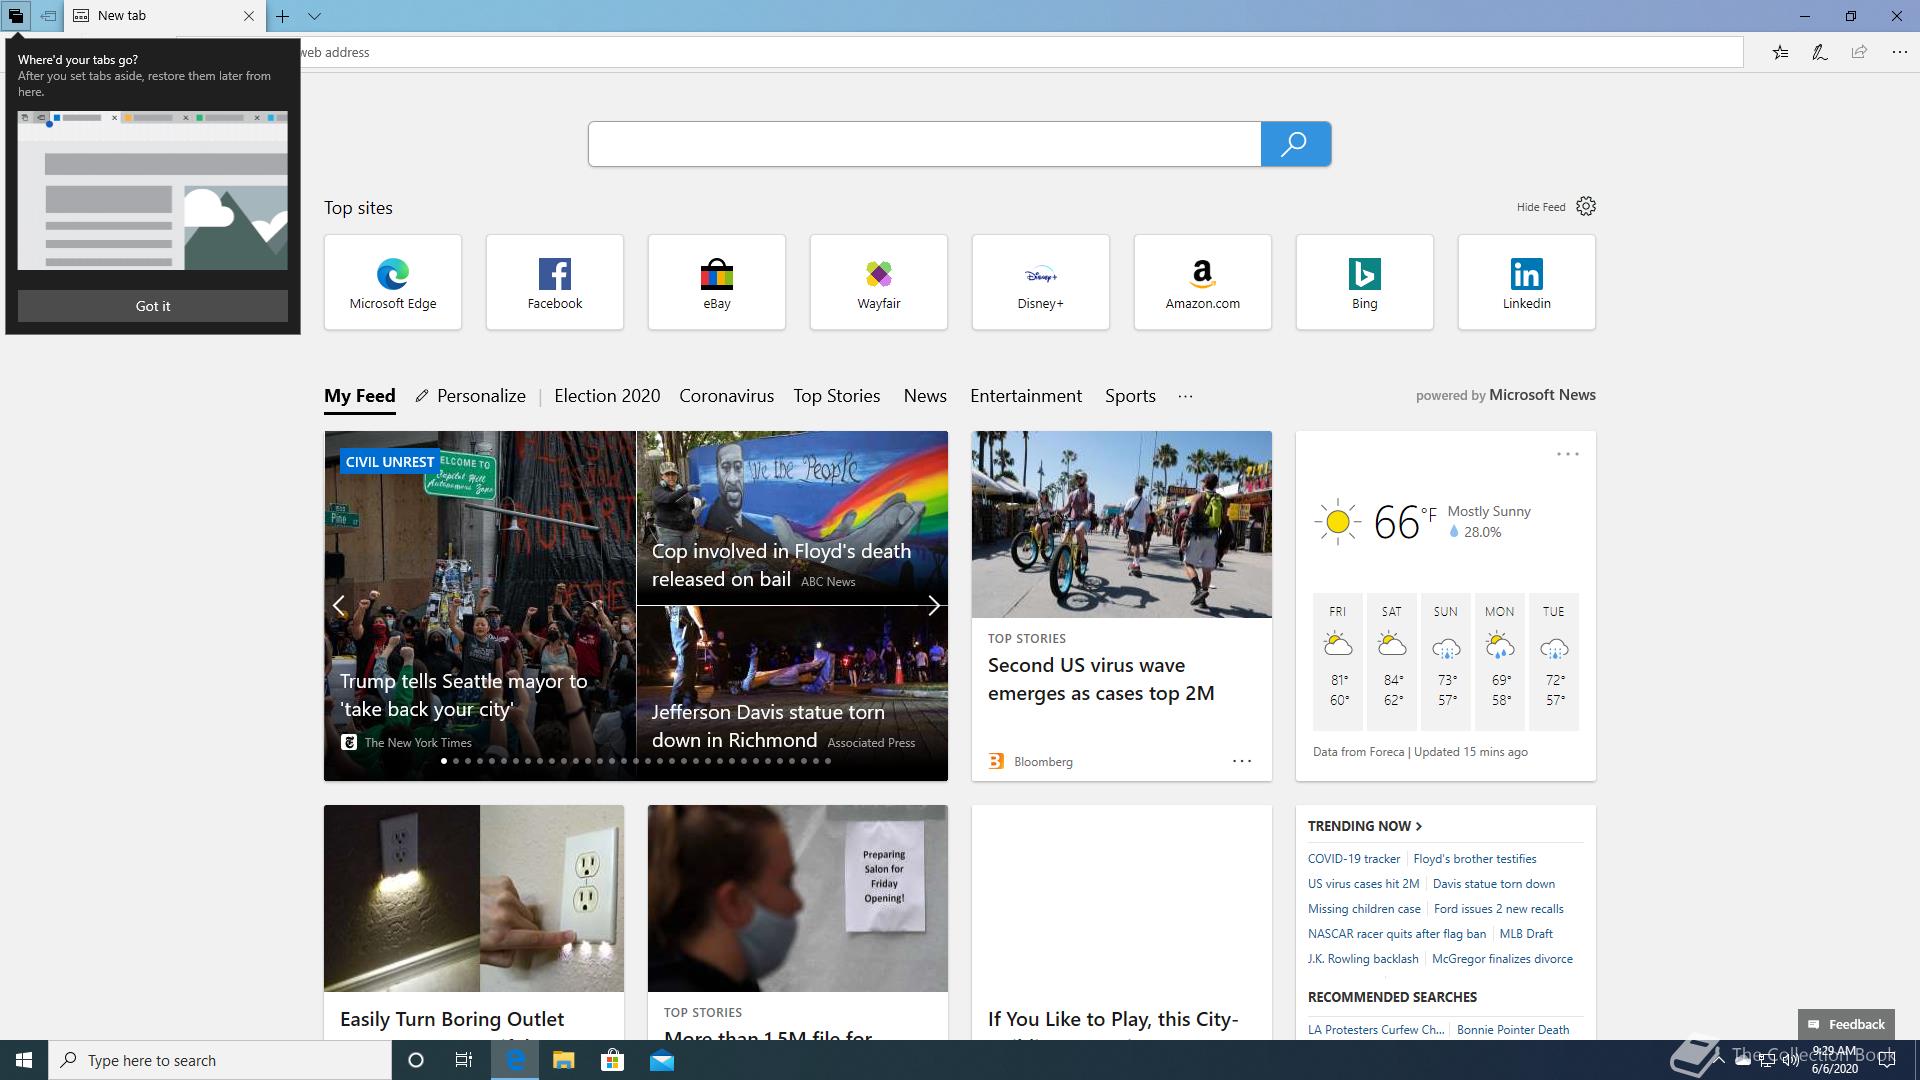
Task: Open Favorites hub star icon
Action: pos(1780,52)
